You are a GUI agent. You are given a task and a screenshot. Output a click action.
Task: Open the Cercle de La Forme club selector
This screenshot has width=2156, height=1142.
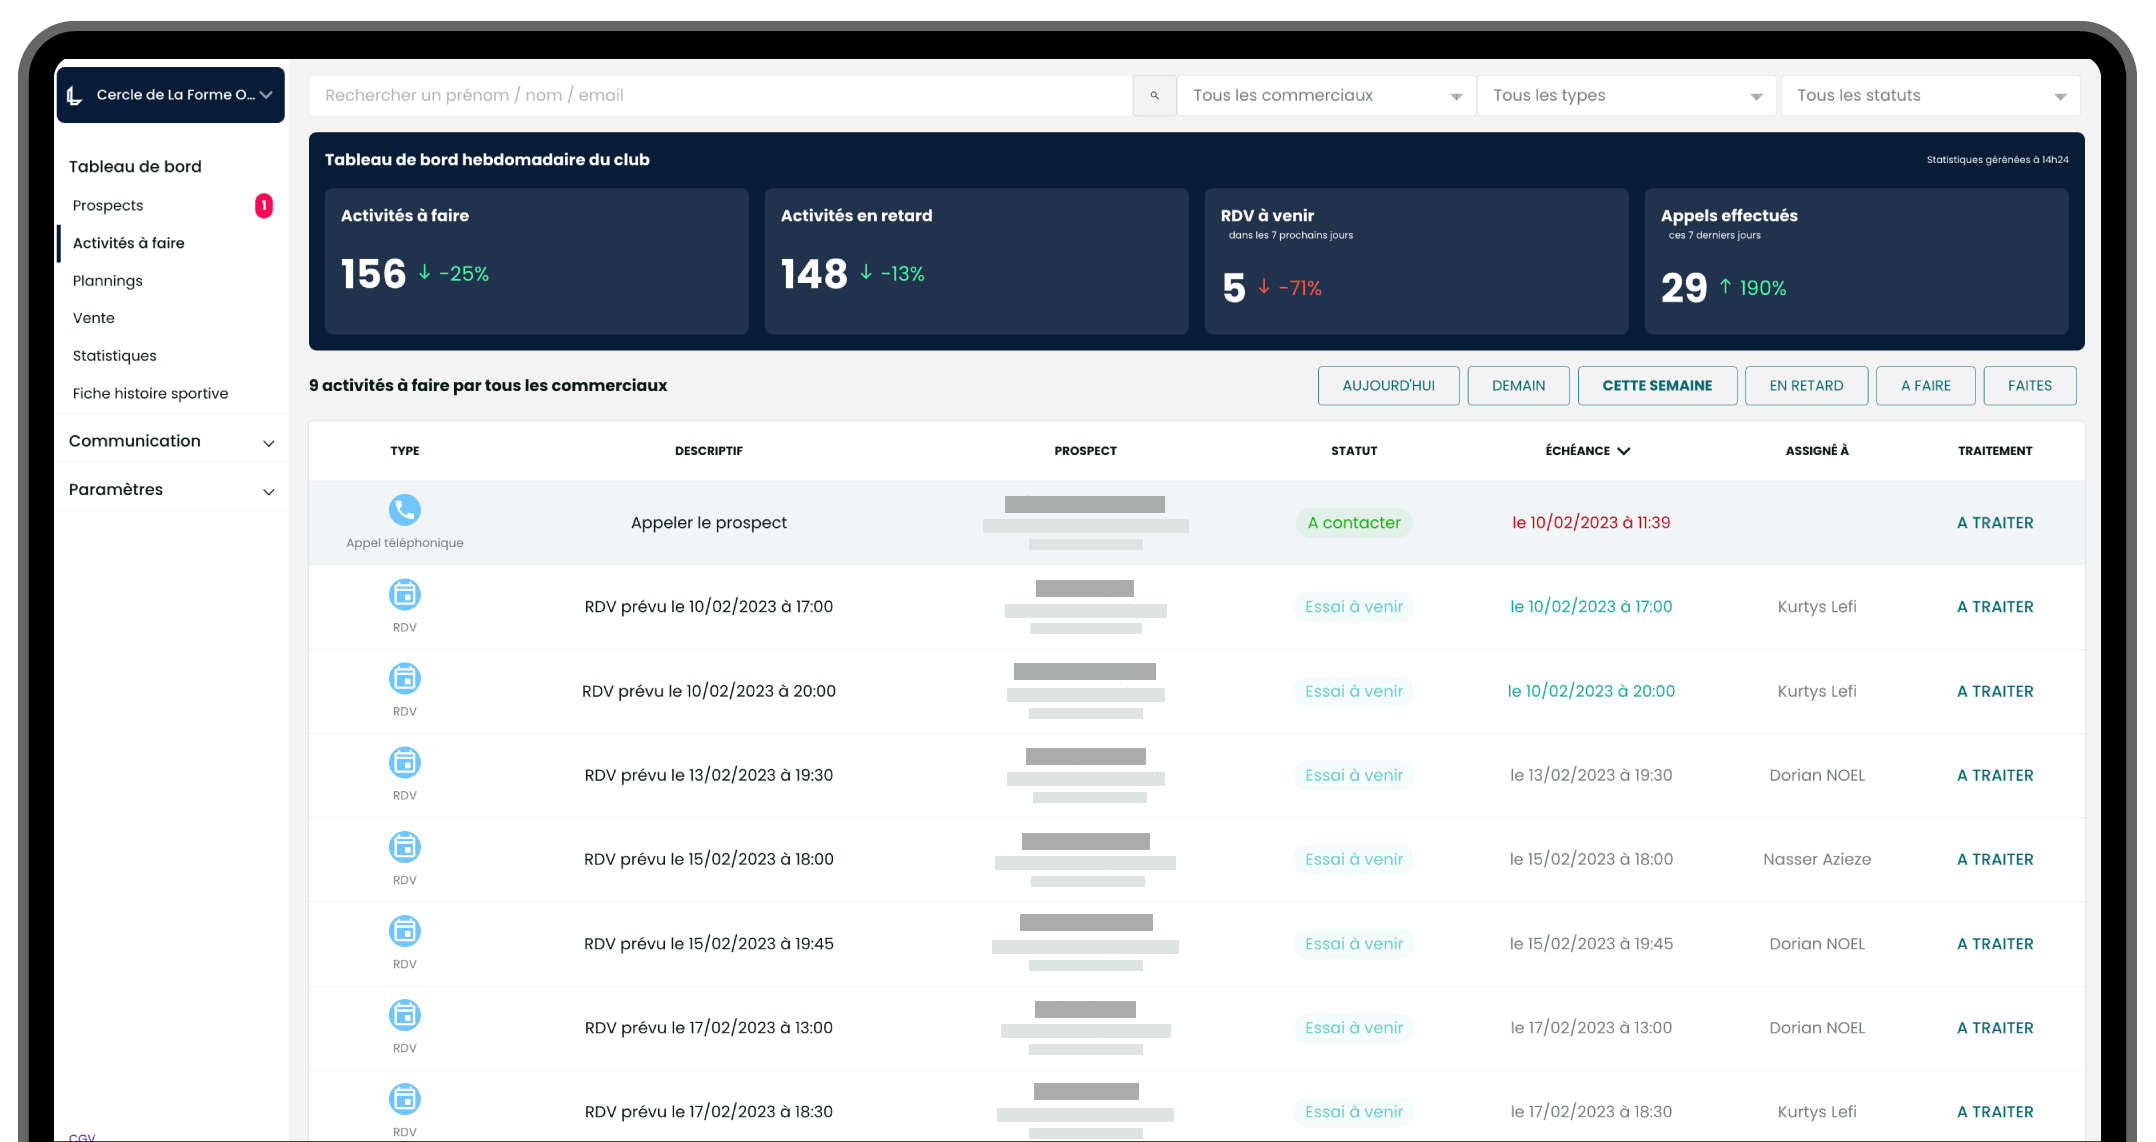170,95
